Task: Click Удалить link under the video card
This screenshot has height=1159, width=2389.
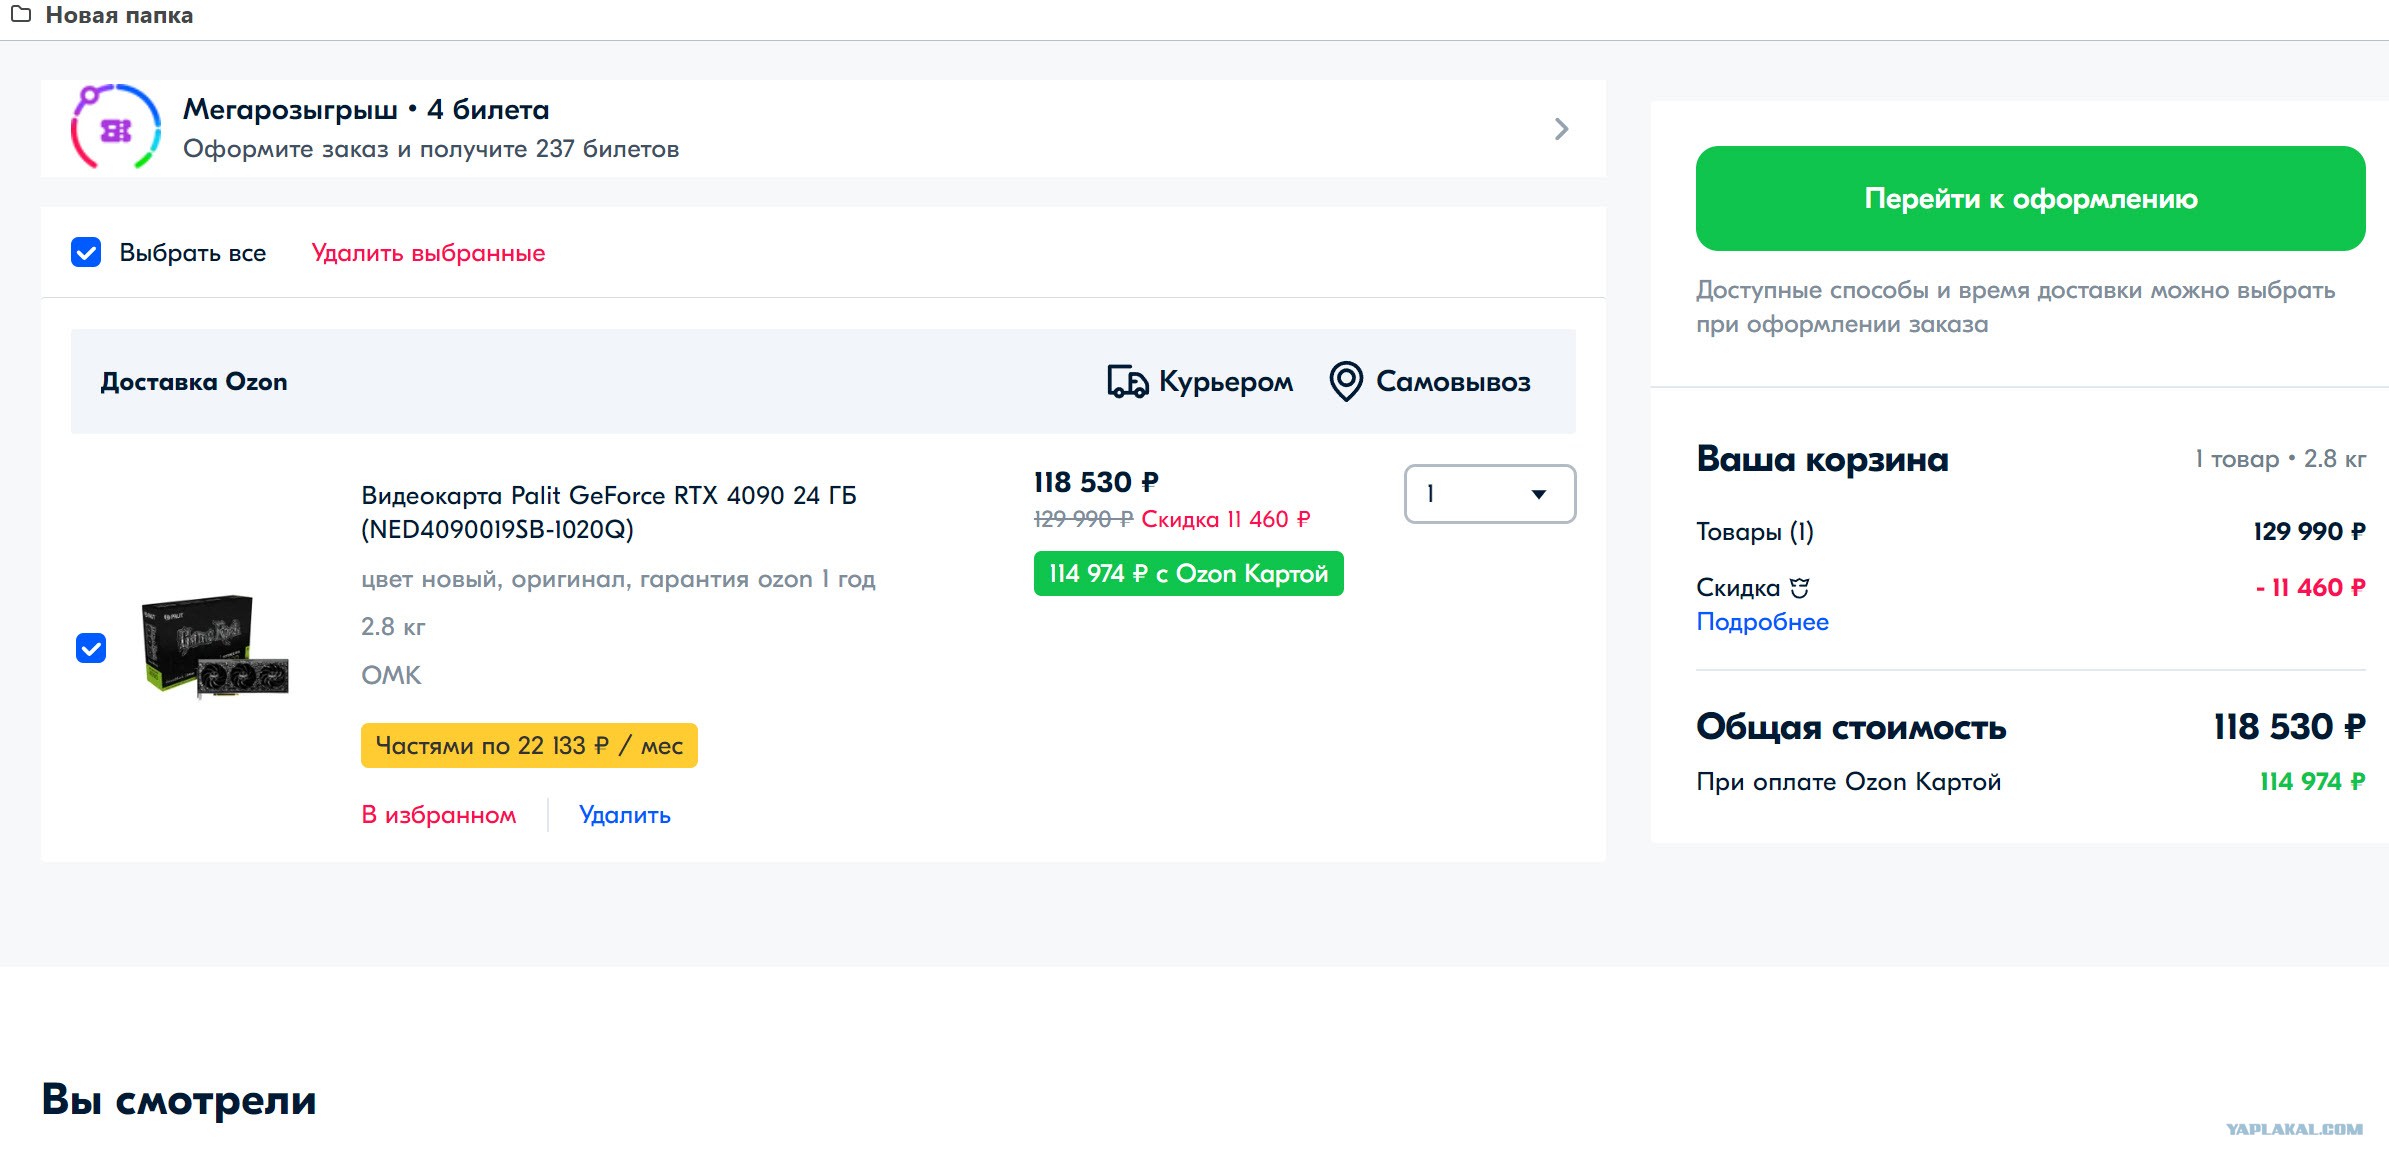Action: (625, 815)
